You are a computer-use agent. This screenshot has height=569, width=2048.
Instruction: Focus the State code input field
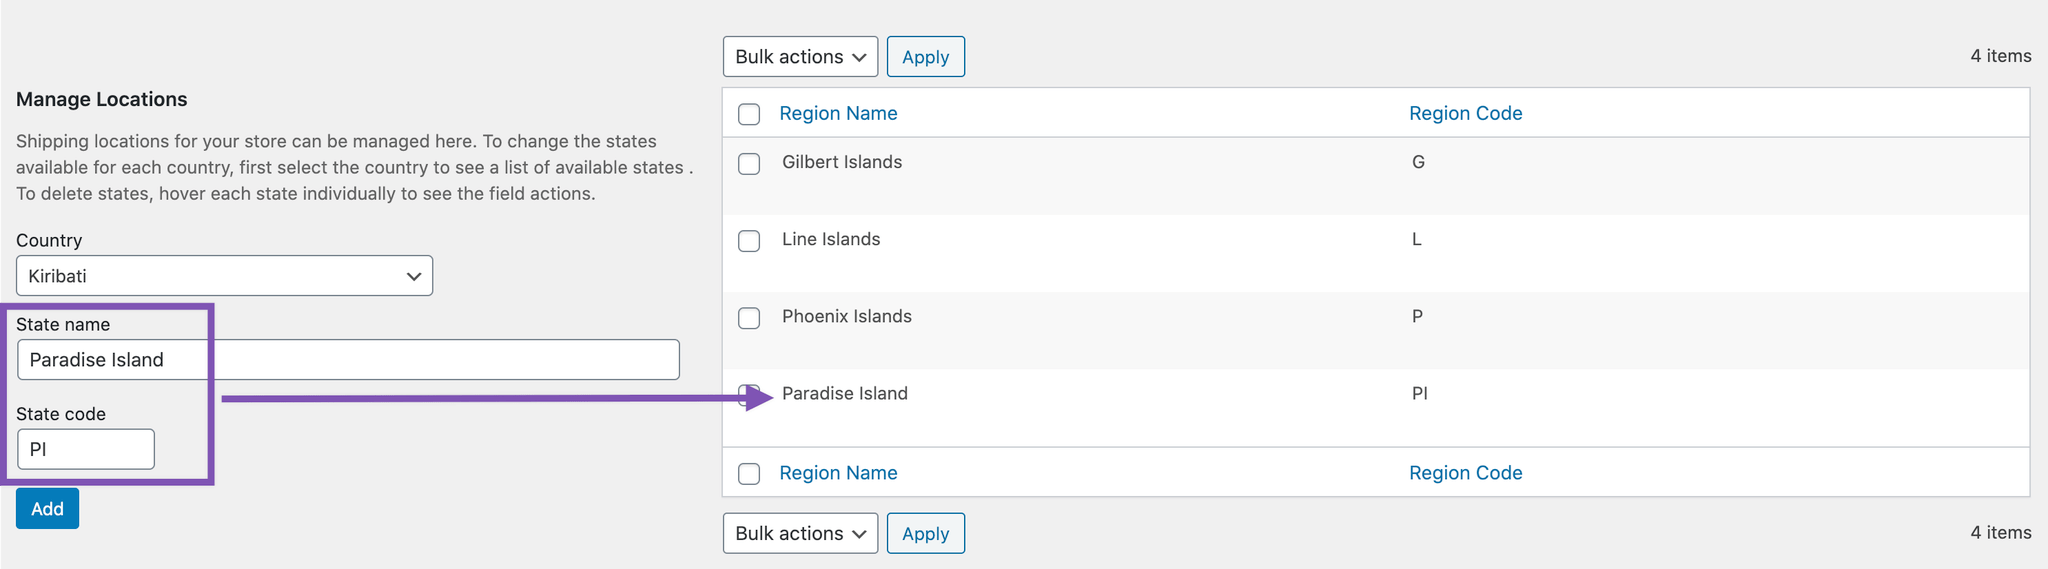click(86, 449)
